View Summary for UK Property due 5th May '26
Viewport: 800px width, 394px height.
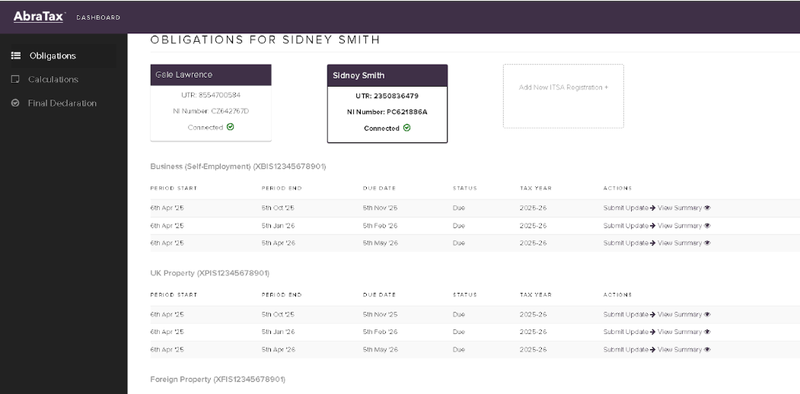tap(684, 350)
